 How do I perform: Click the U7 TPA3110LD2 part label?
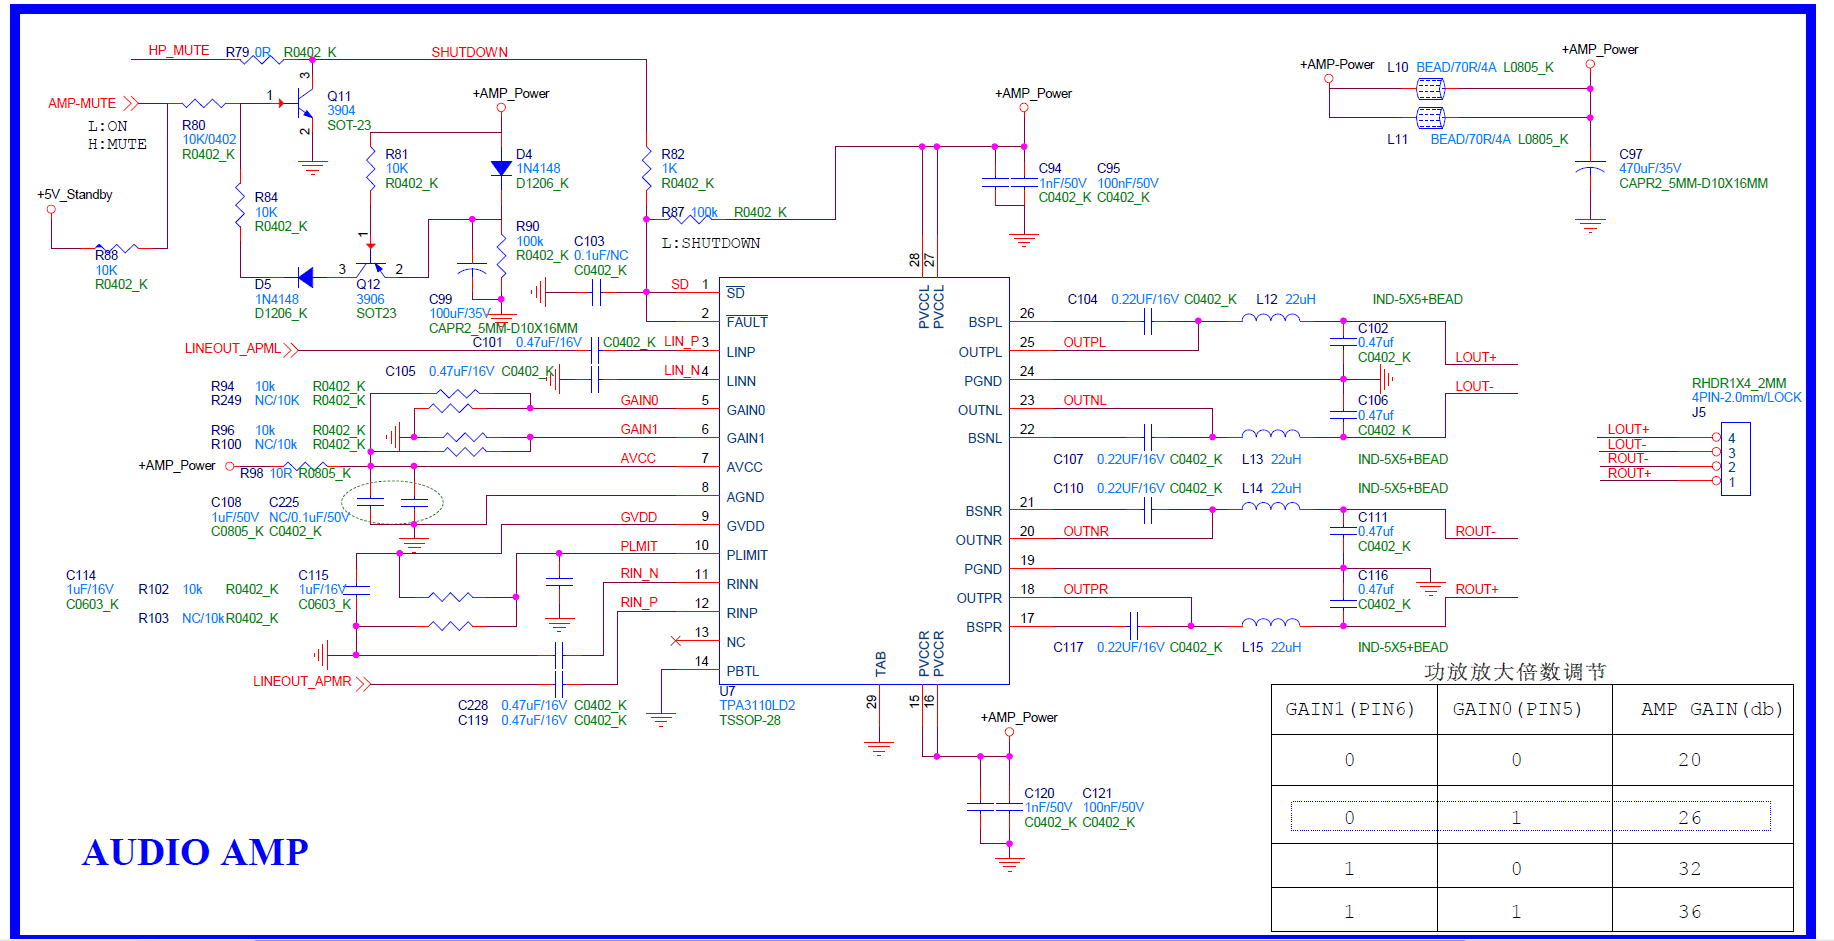coord(757,705)
